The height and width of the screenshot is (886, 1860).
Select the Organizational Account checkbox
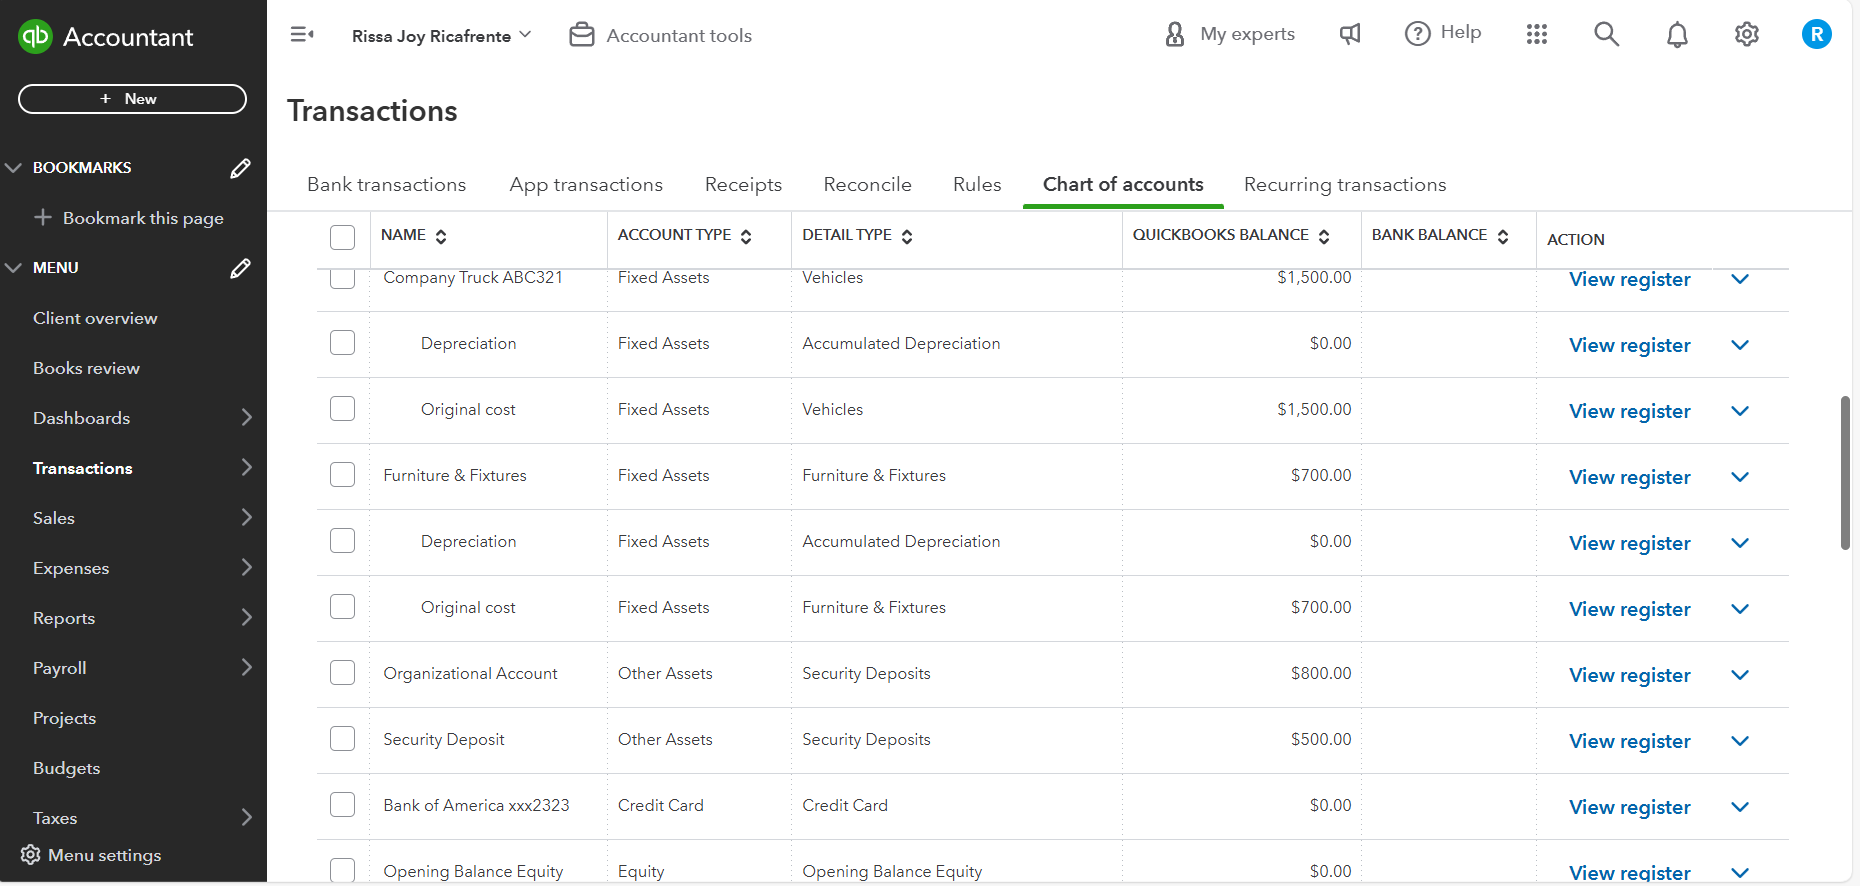coord(343,673)
